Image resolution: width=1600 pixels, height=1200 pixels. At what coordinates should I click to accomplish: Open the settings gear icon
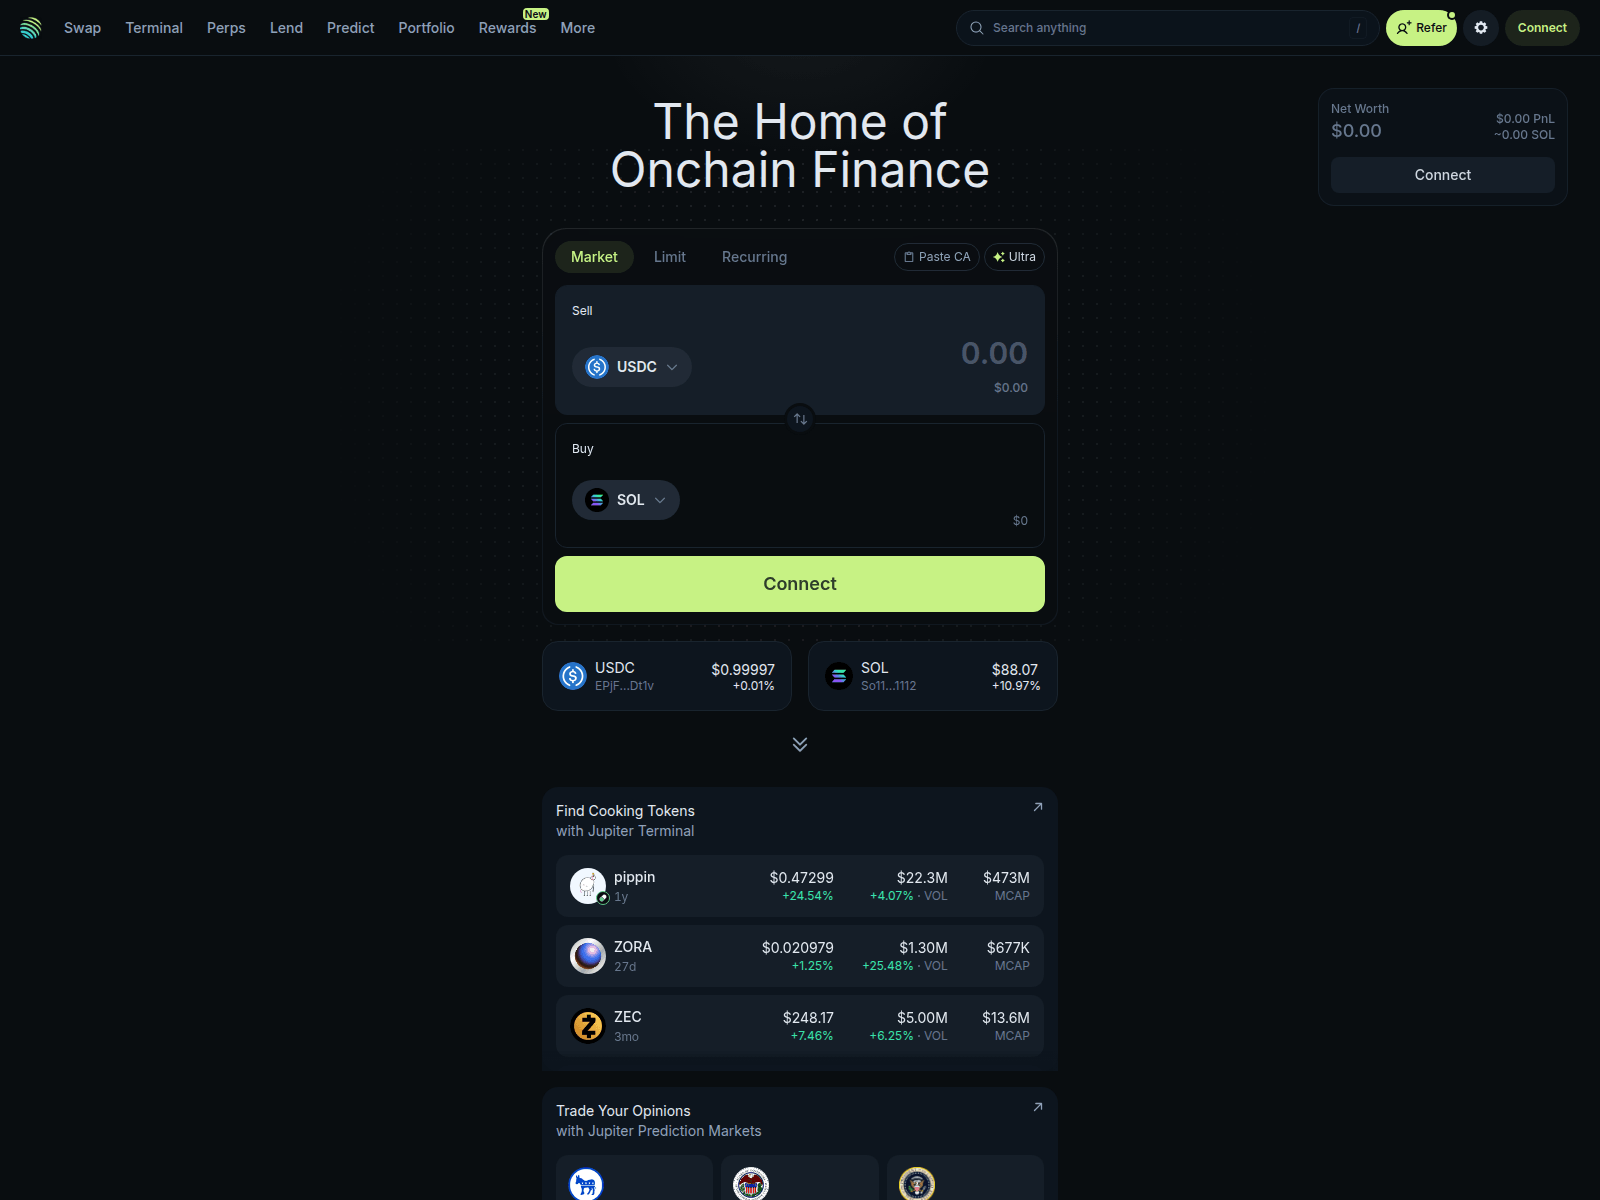tap(1481, 28)
